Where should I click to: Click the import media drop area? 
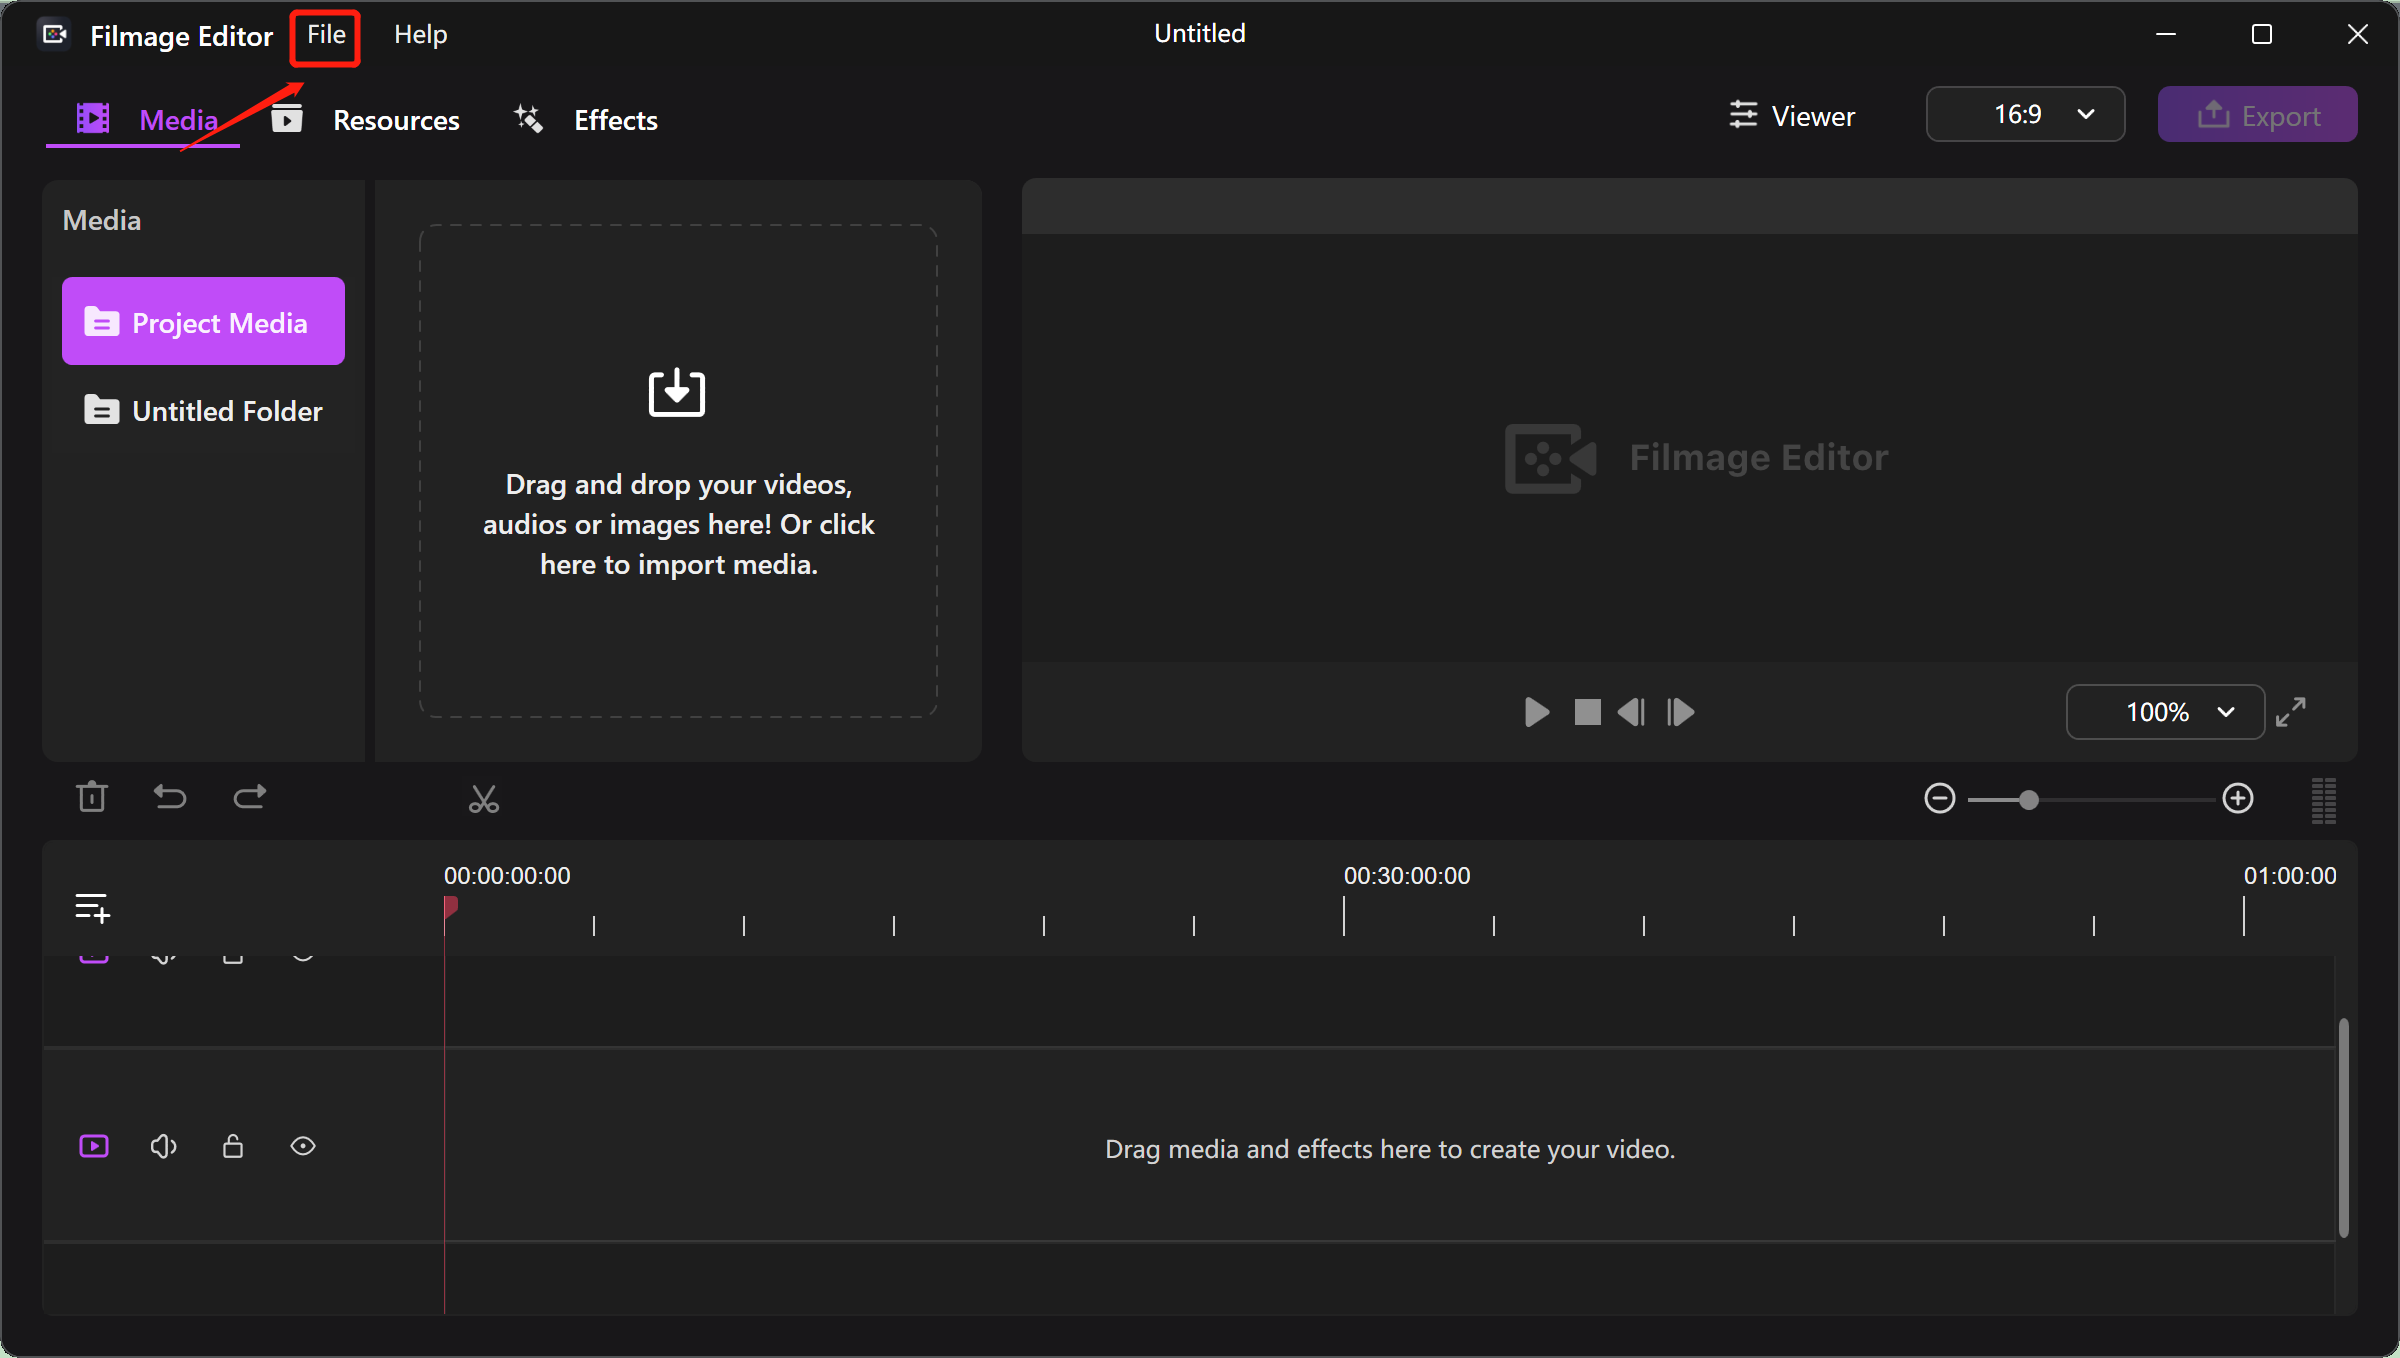pos(678,470)
